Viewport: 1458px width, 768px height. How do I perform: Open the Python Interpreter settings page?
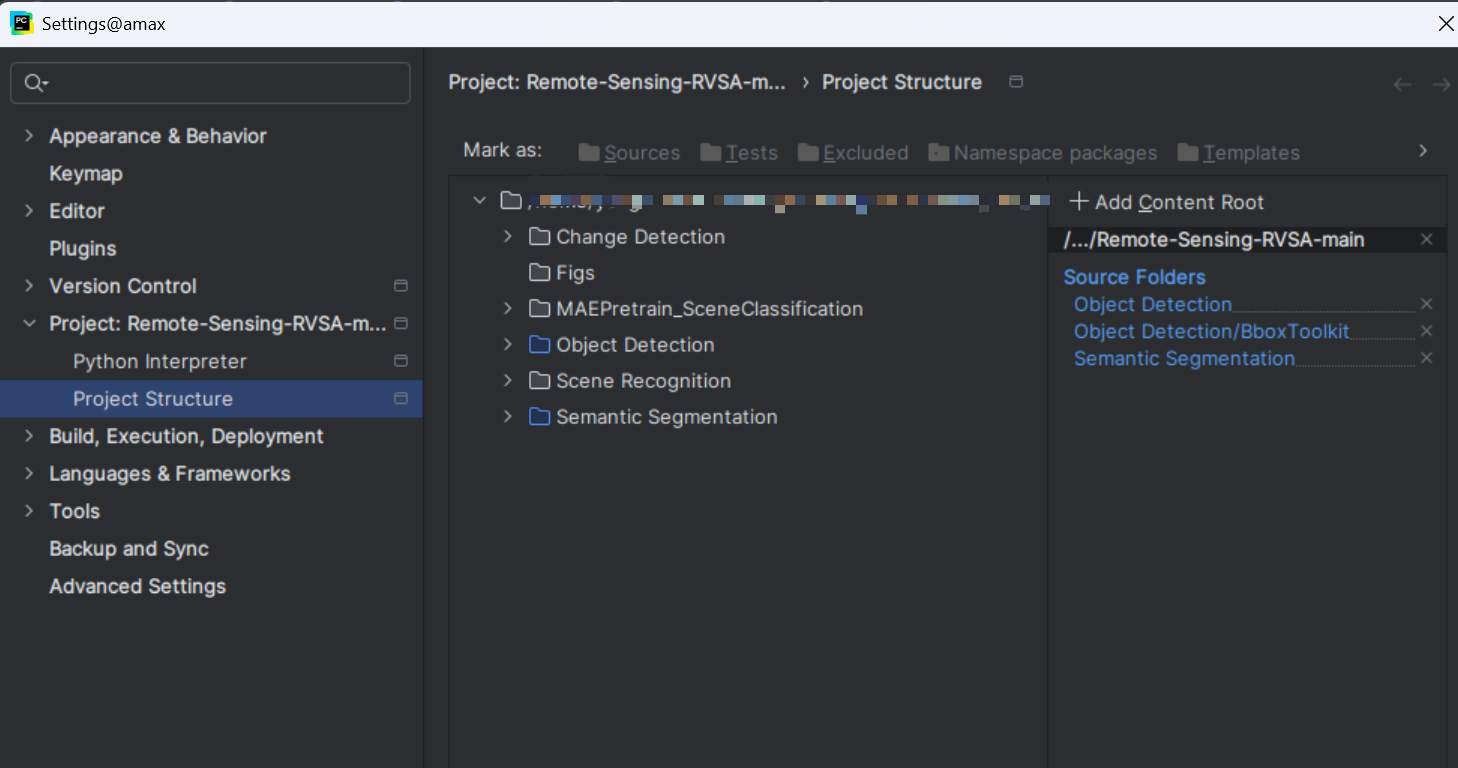click(x=160, y=361)
